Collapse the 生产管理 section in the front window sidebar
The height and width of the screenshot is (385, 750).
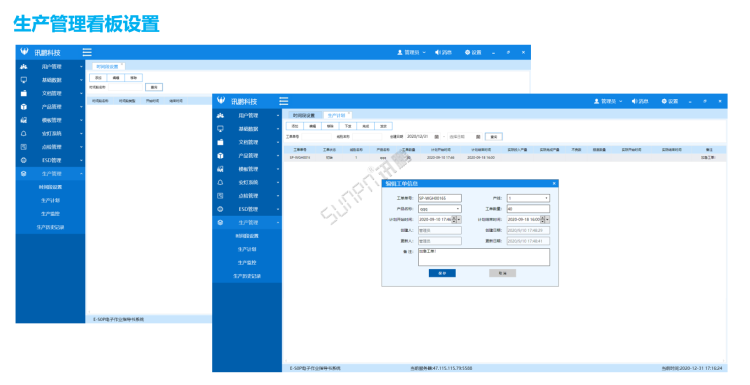pyautogui.click(x=247, y=222)
